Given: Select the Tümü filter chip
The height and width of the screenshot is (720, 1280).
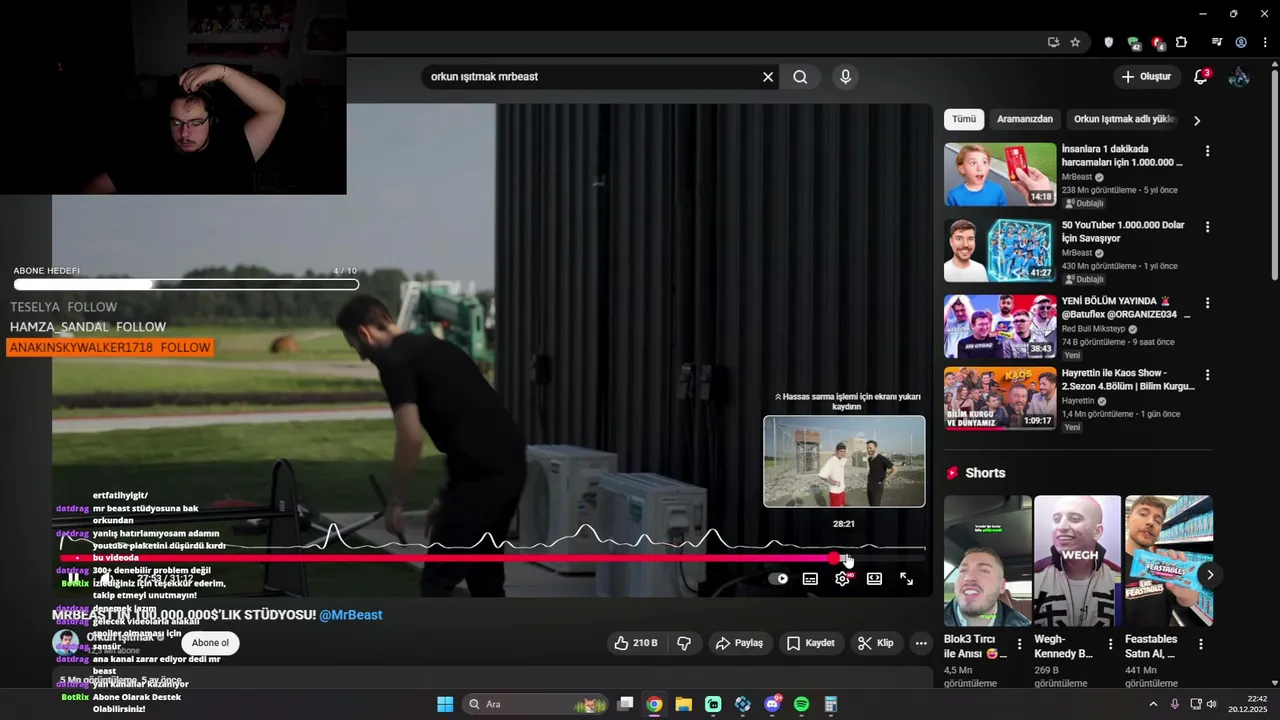Looking at the screenshot, I should coord(964,119).
